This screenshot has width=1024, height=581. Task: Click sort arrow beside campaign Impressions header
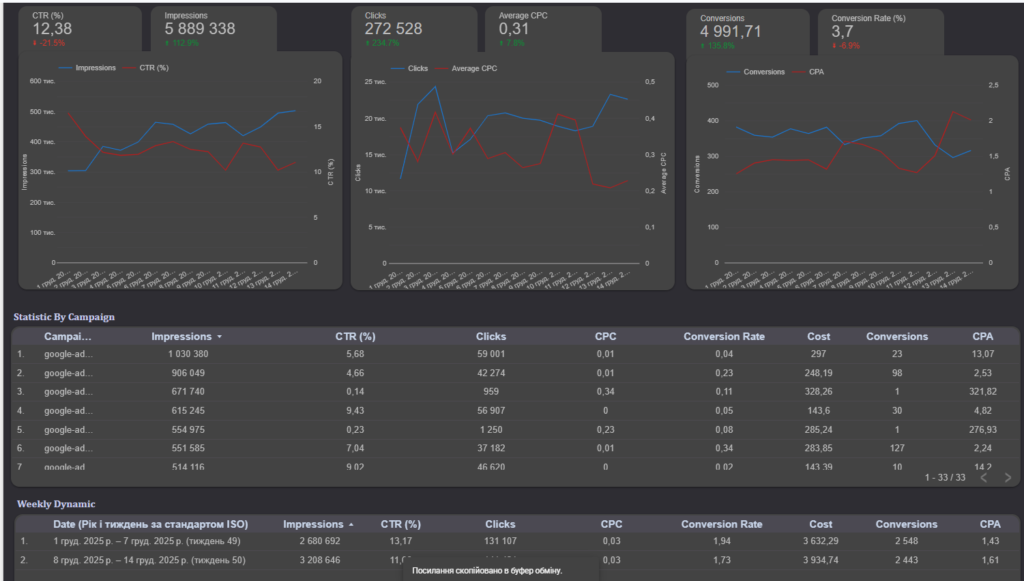(220, 337)
